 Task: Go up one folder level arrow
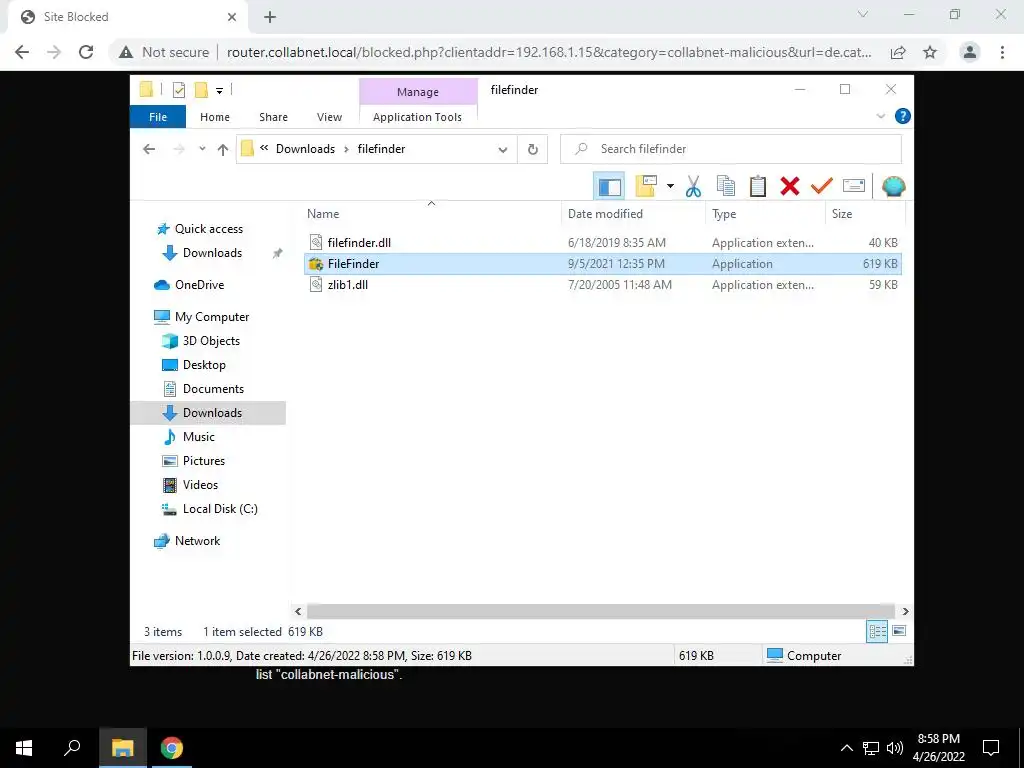(223, 149)
